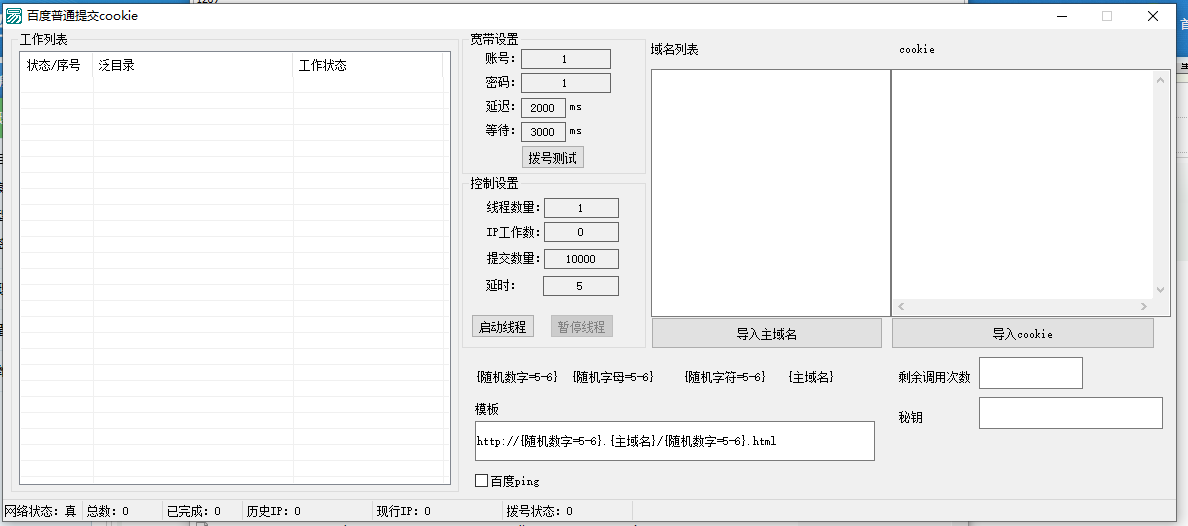Click into the IP工作数 field

(x=581, y=232)
